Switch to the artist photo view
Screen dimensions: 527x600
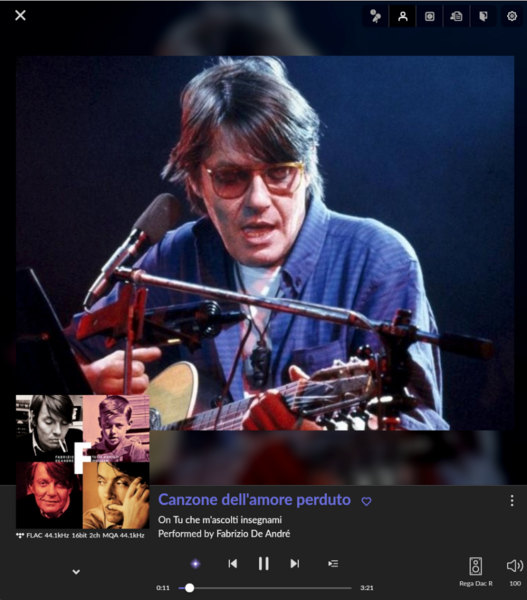[x=403, y=16]
